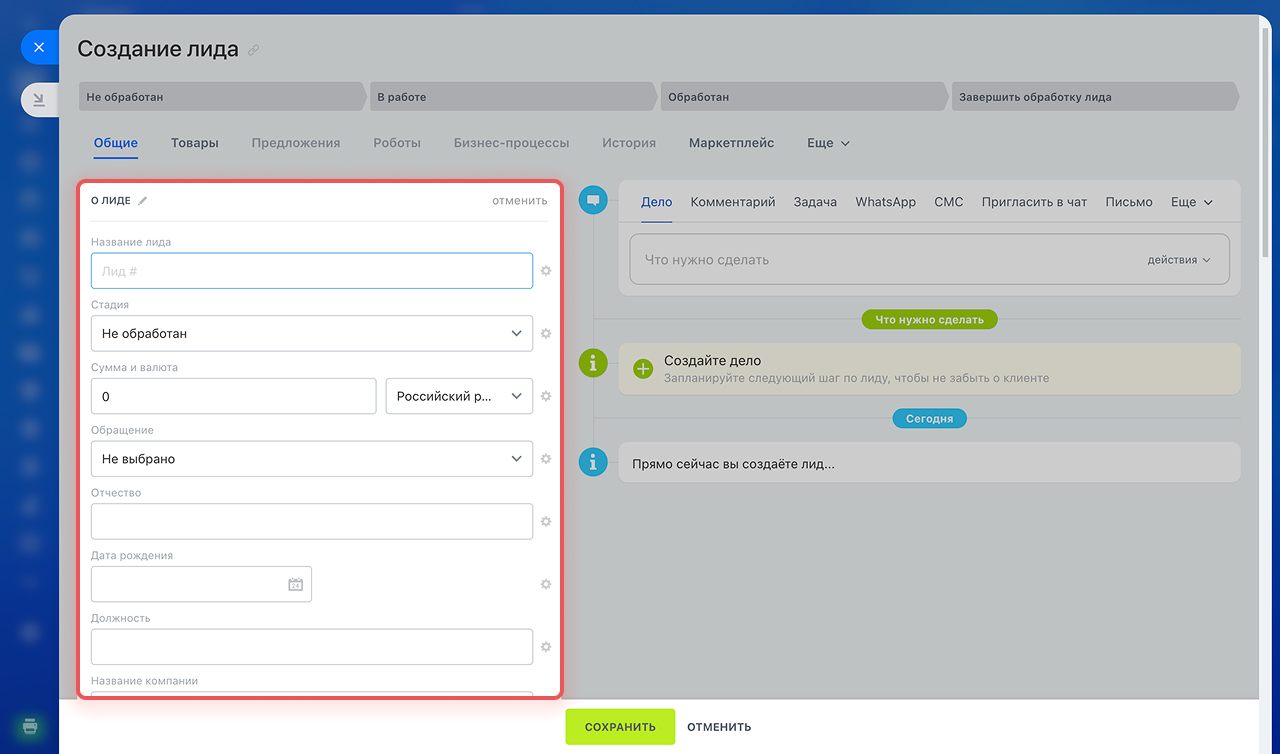Click отменить link in О ЛИДЕ section

pyautogui.click(x=520, y=200)
